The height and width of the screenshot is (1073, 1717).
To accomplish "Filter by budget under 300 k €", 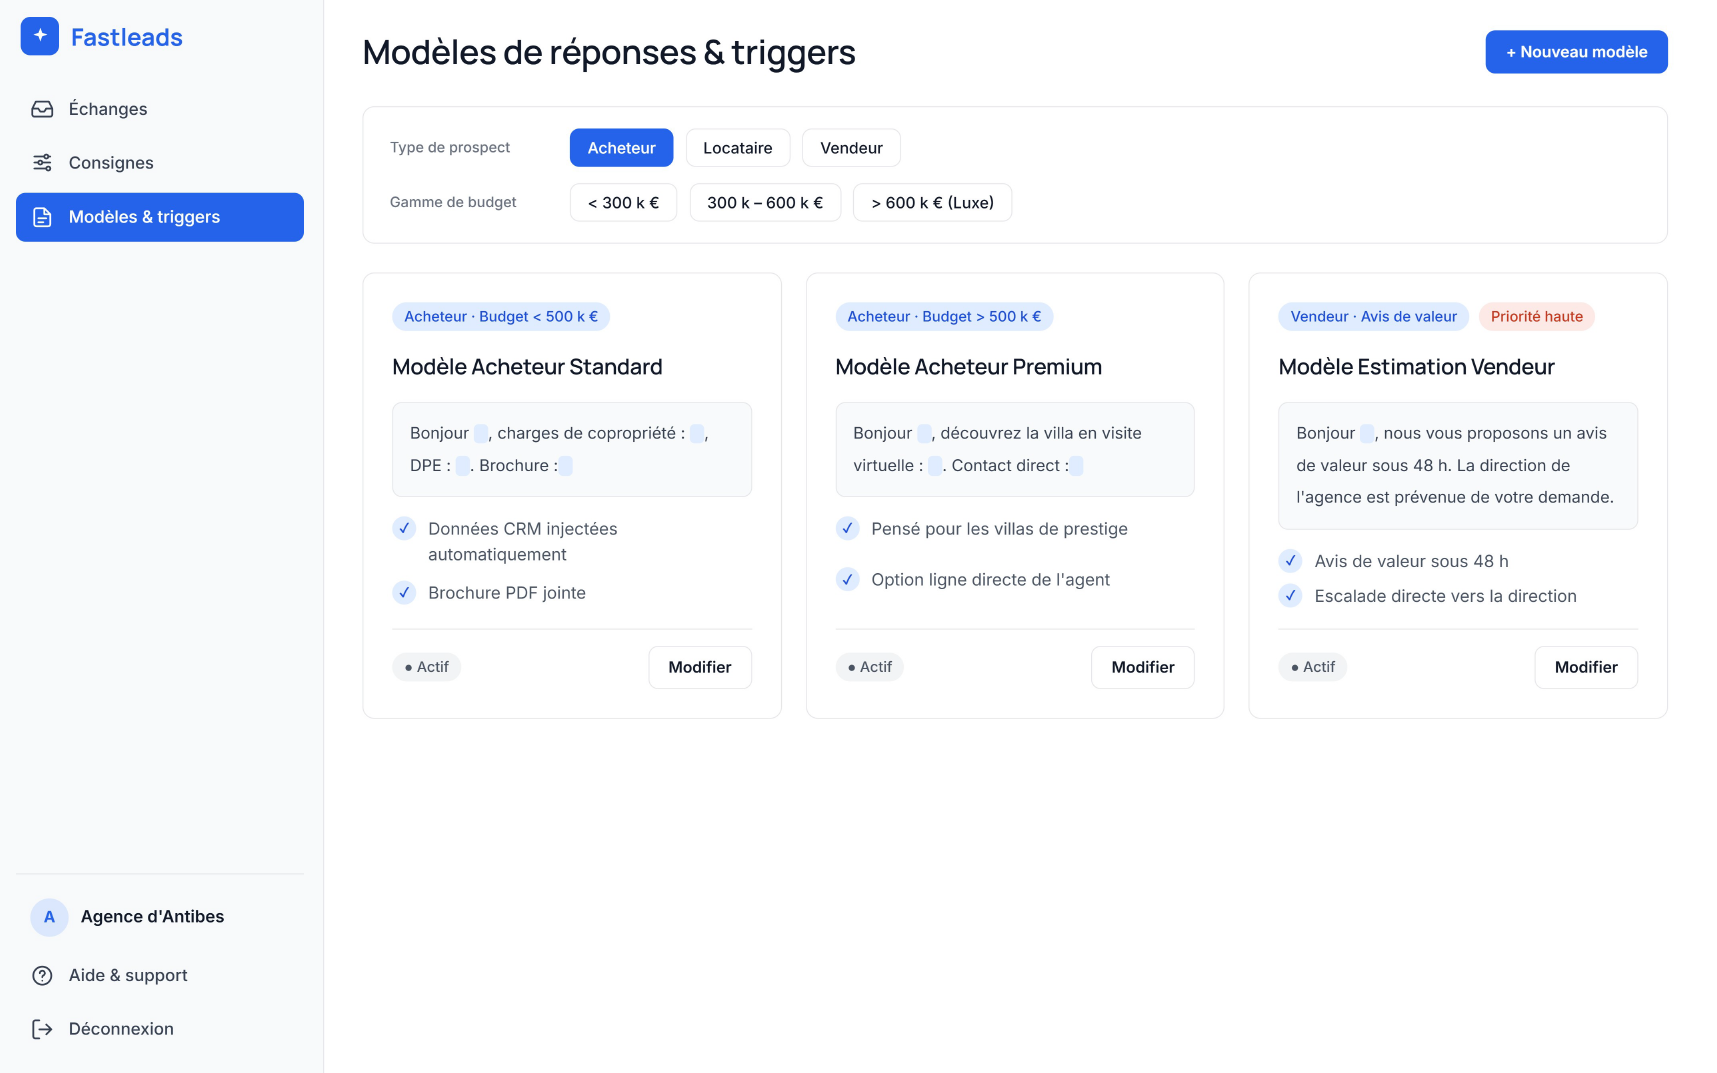I will [x=623, y=203].
